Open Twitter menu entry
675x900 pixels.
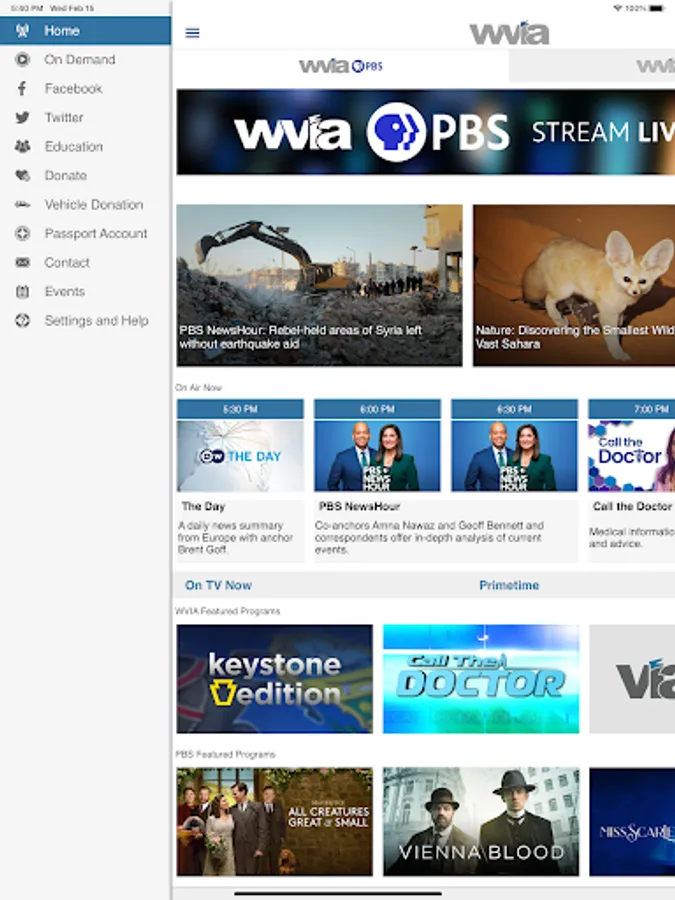[86, 117]
